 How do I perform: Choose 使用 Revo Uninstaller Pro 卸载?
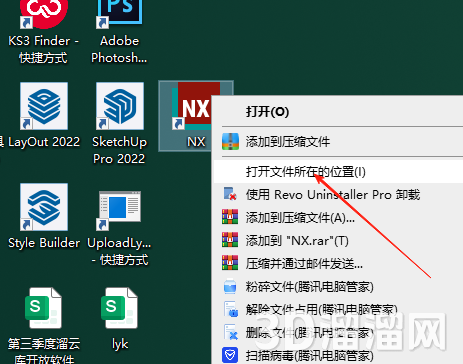[337, 194]
